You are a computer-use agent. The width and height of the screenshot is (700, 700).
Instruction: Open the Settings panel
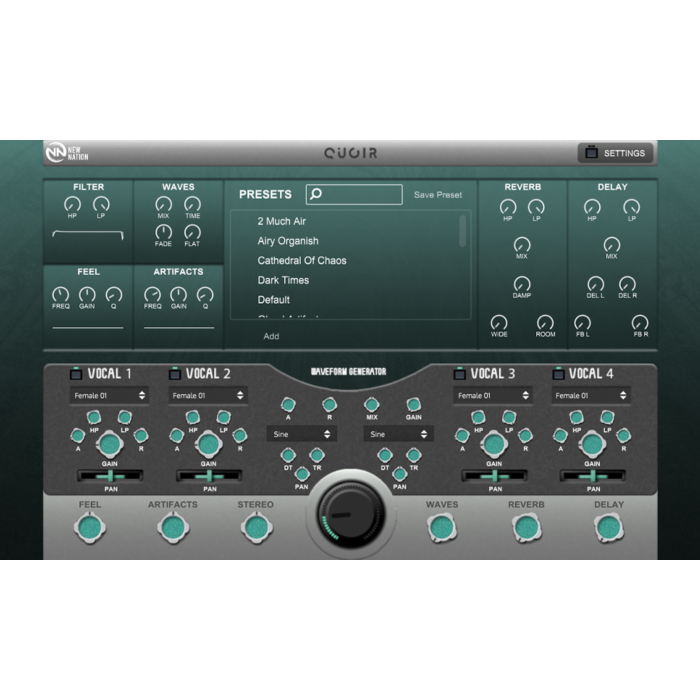point(615,153)
